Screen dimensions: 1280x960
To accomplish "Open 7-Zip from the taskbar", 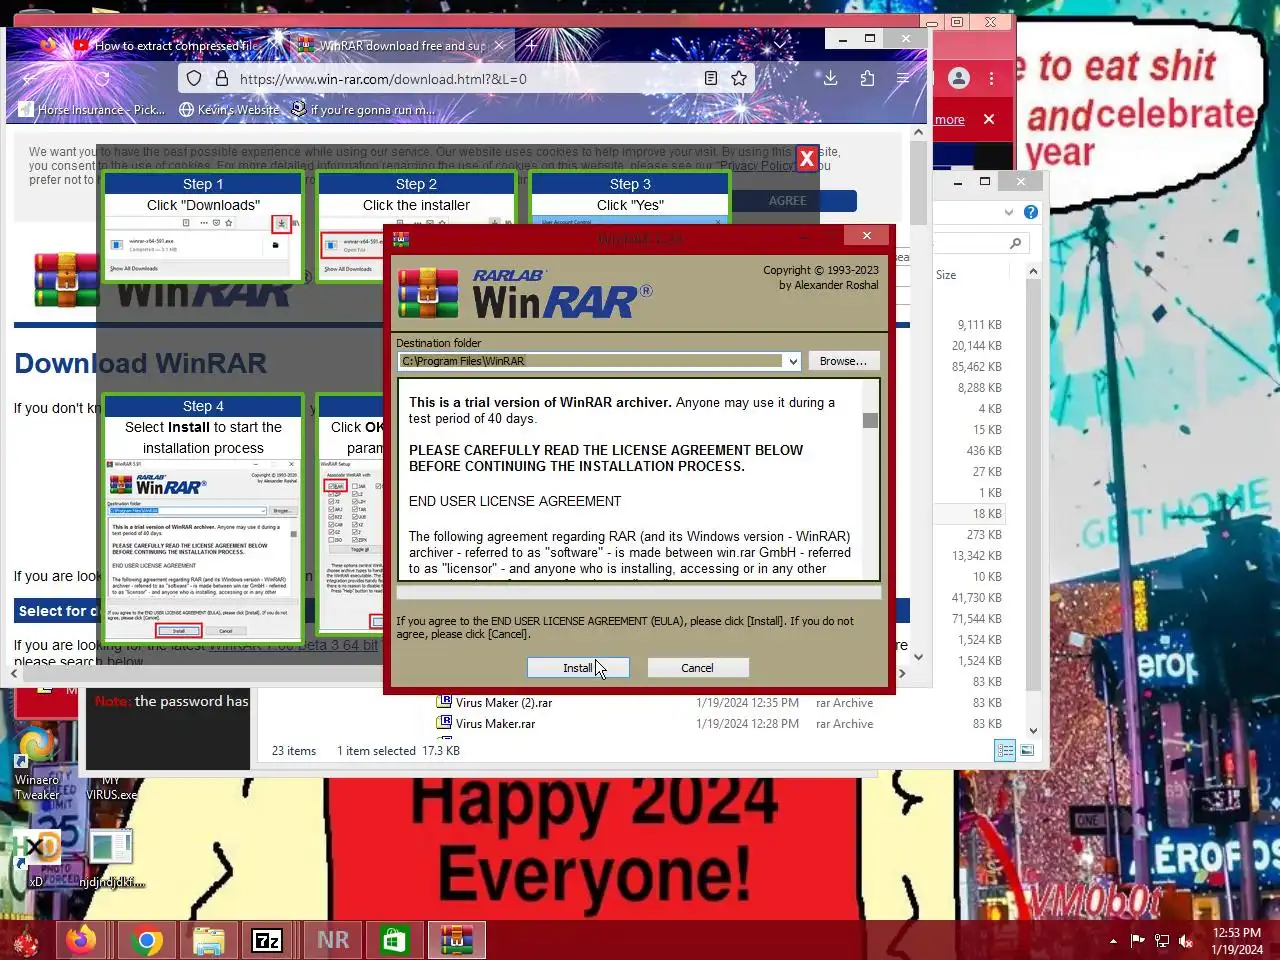I will pos(268,940).
